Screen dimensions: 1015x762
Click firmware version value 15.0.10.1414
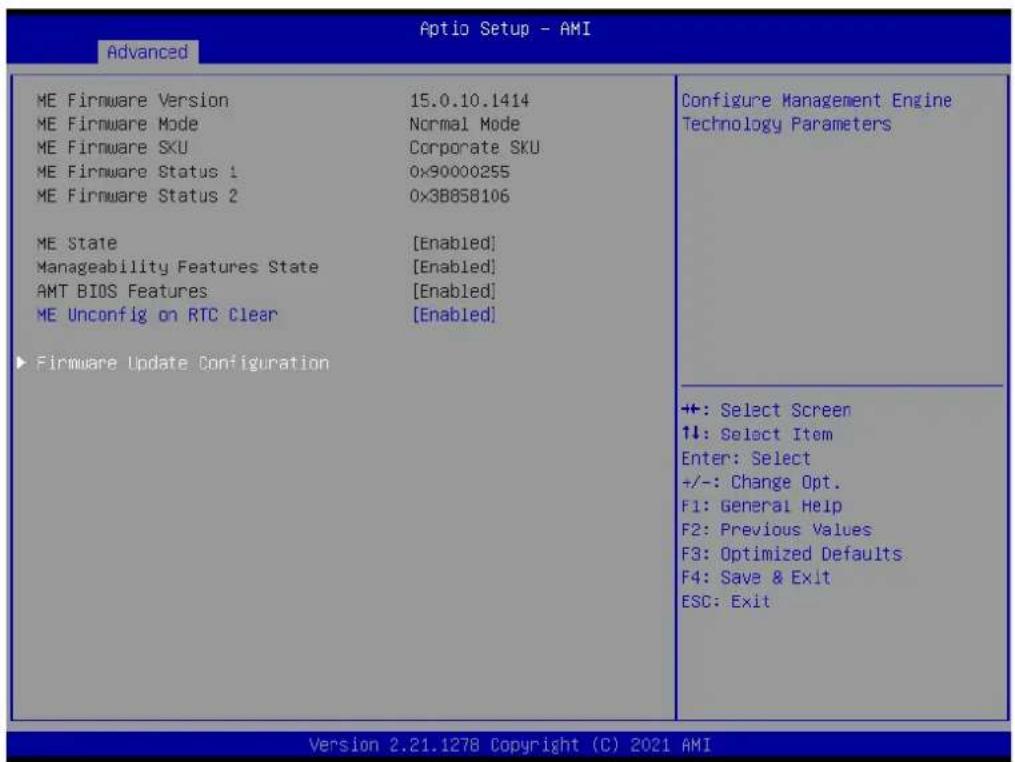(x=469, y=100)
